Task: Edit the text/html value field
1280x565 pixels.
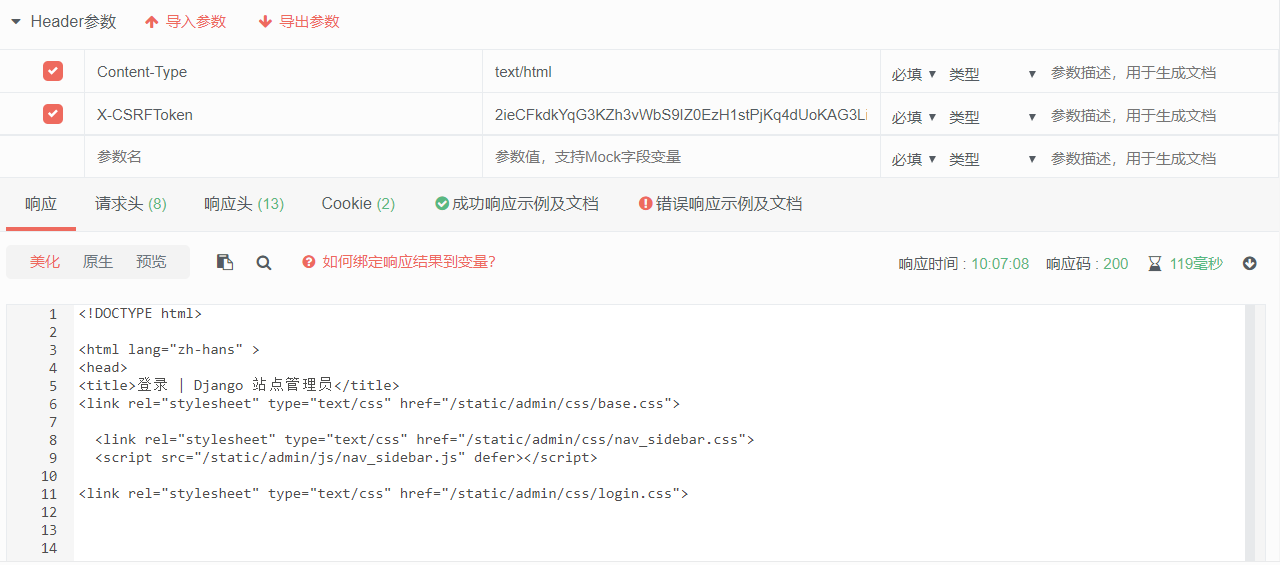Action: tap(681, 72)
